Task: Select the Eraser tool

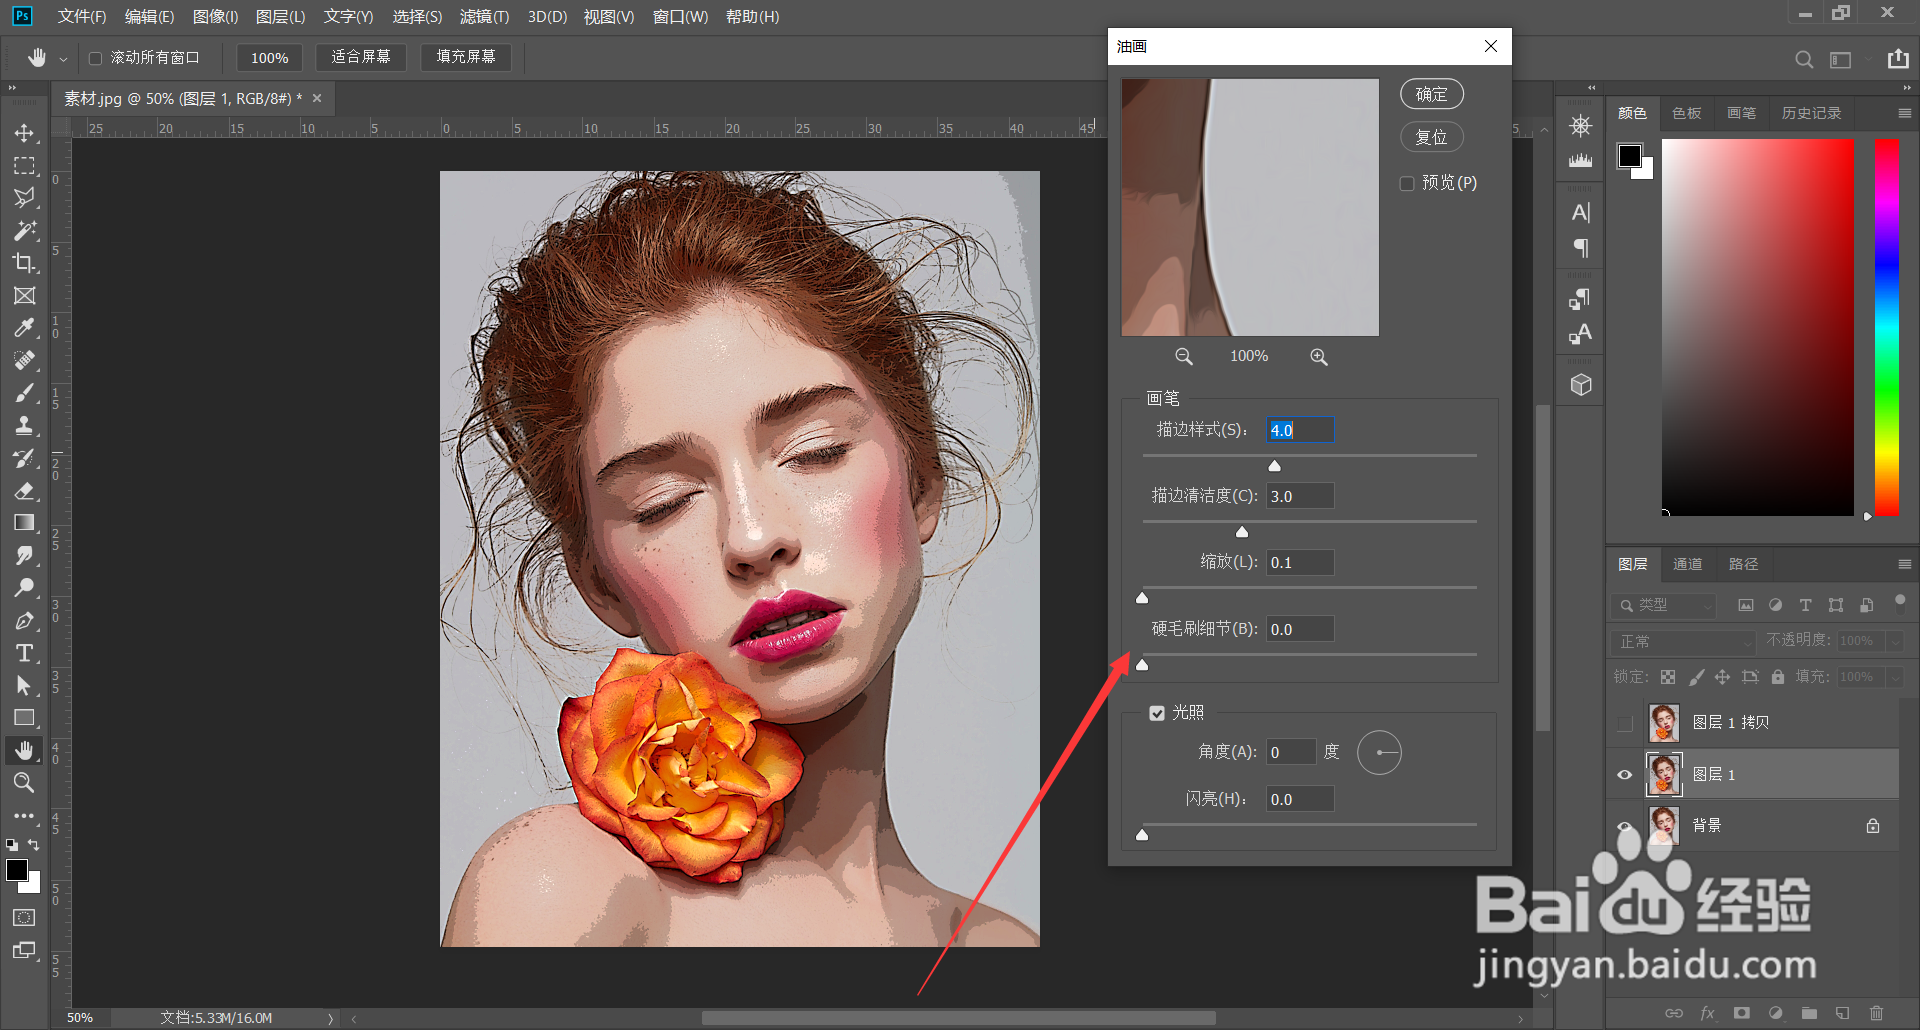Action: 24,490
